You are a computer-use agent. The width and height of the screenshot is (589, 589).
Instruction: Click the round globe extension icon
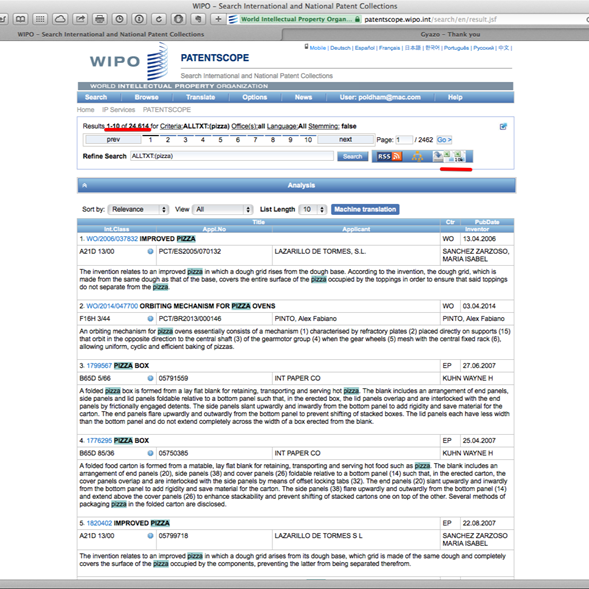click(x=179, y=19)
